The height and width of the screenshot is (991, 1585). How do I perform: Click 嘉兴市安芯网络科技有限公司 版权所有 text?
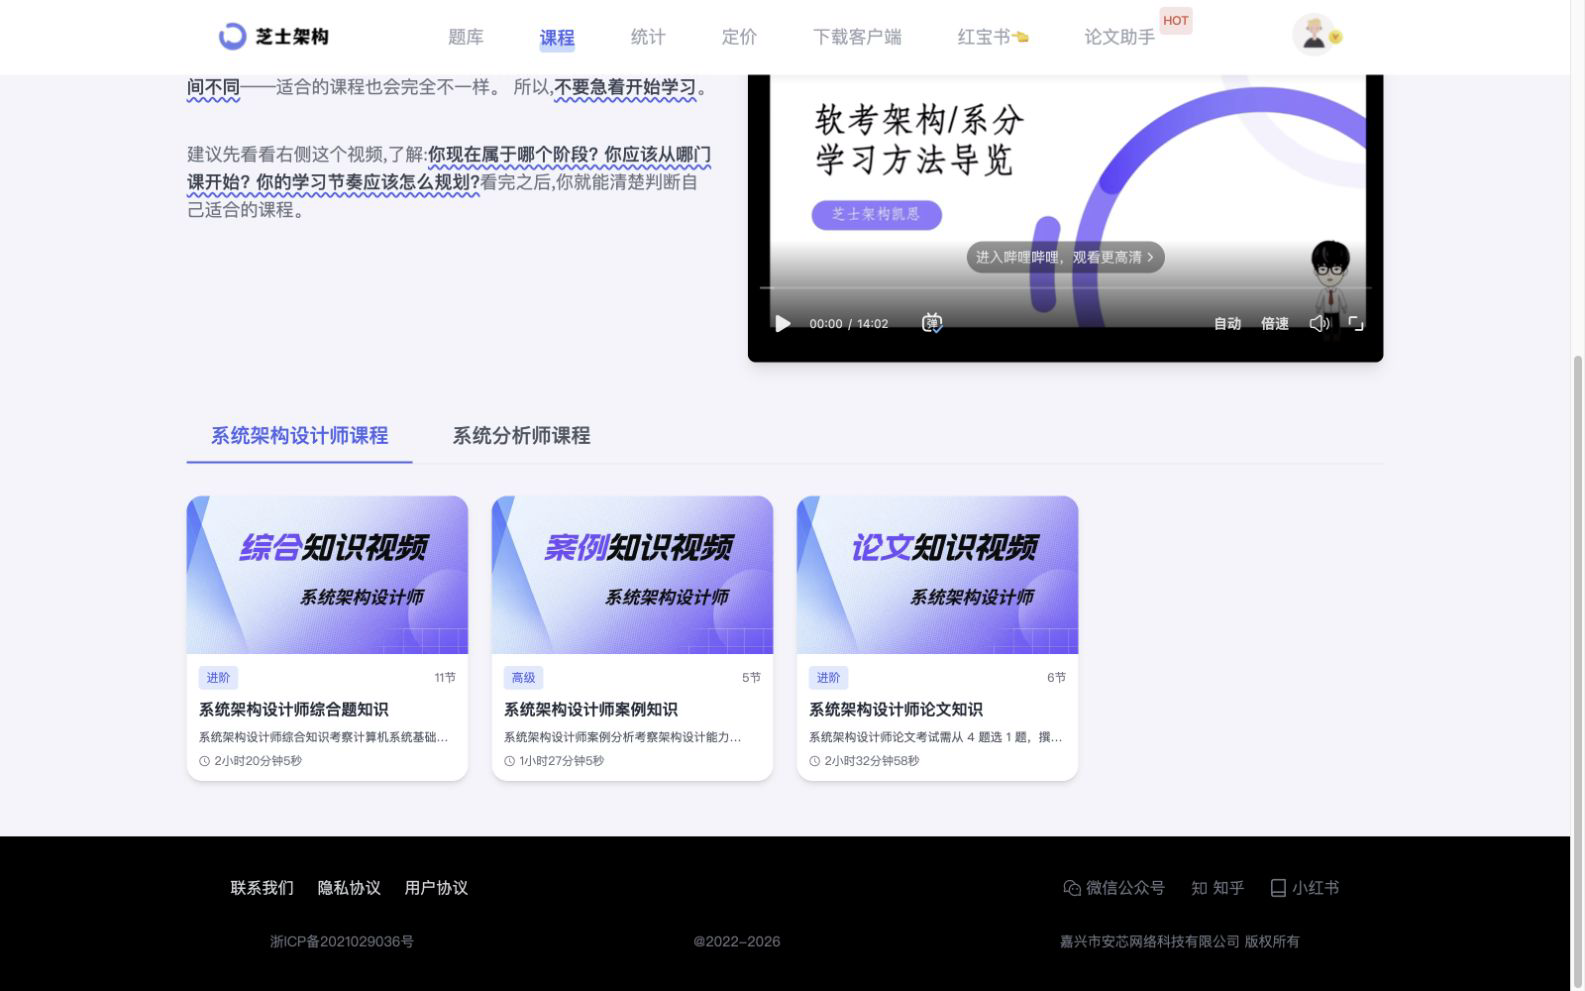[1180, 942]
